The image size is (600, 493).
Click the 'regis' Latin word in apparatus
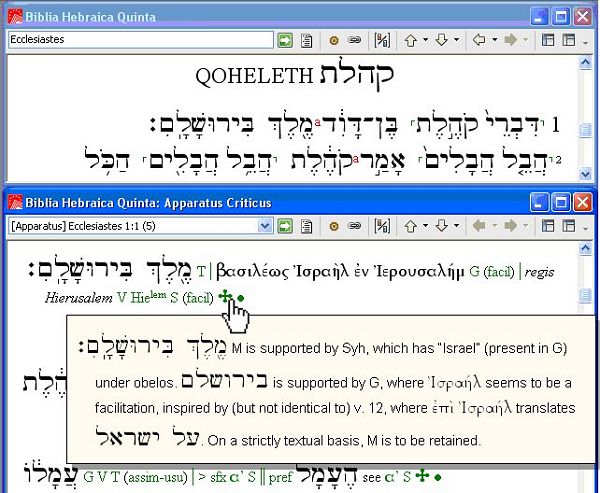tap(539, 272)
